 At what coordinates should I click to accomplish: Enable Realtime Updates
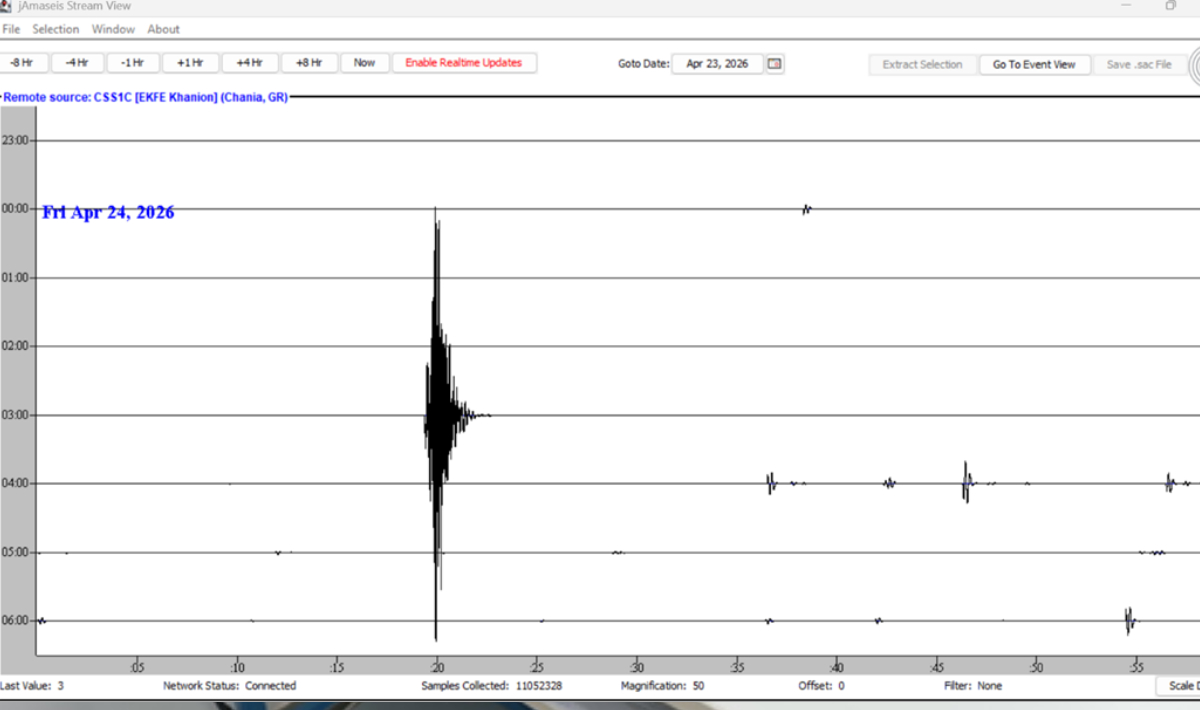[x=463, y=63]
